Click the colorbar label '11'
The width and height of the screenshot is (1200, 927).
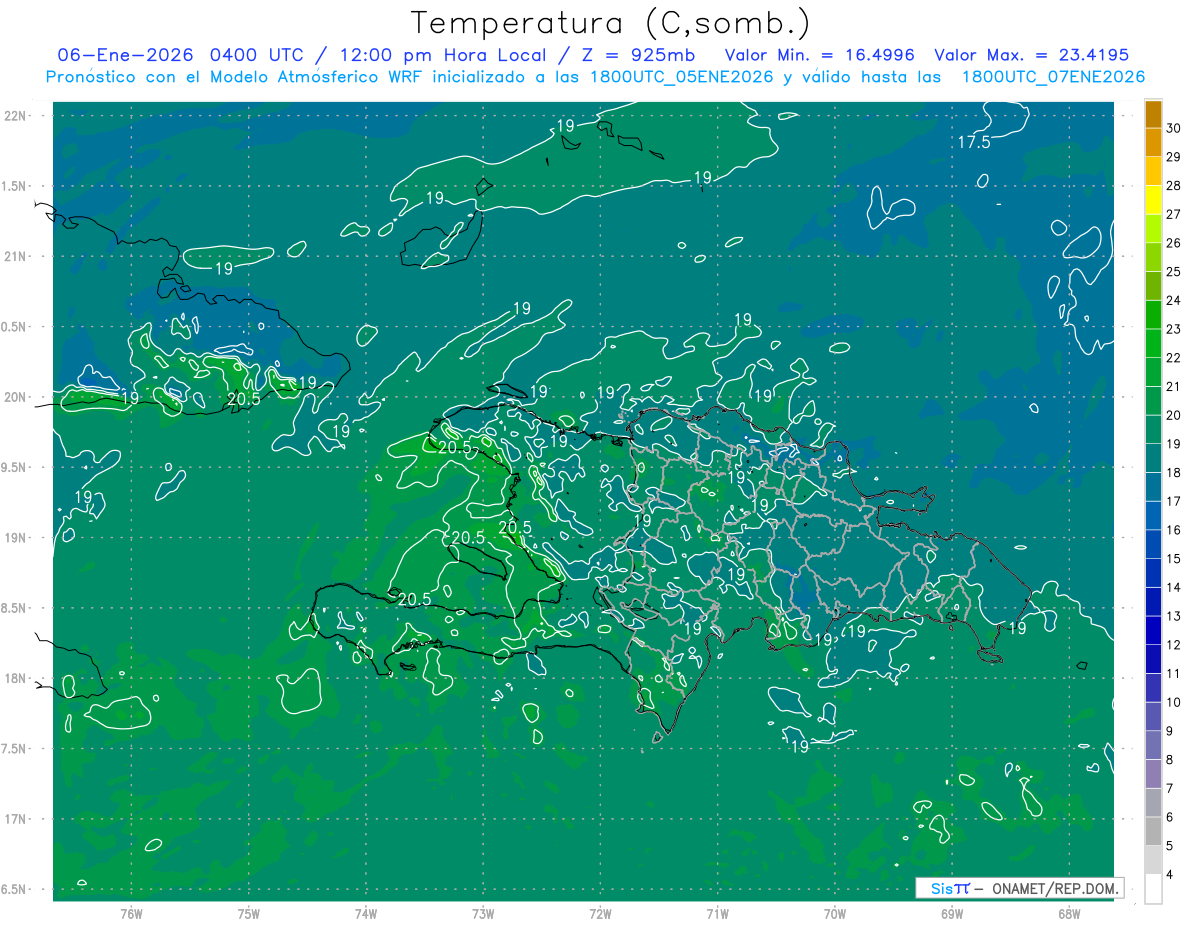coord(1174,674)
